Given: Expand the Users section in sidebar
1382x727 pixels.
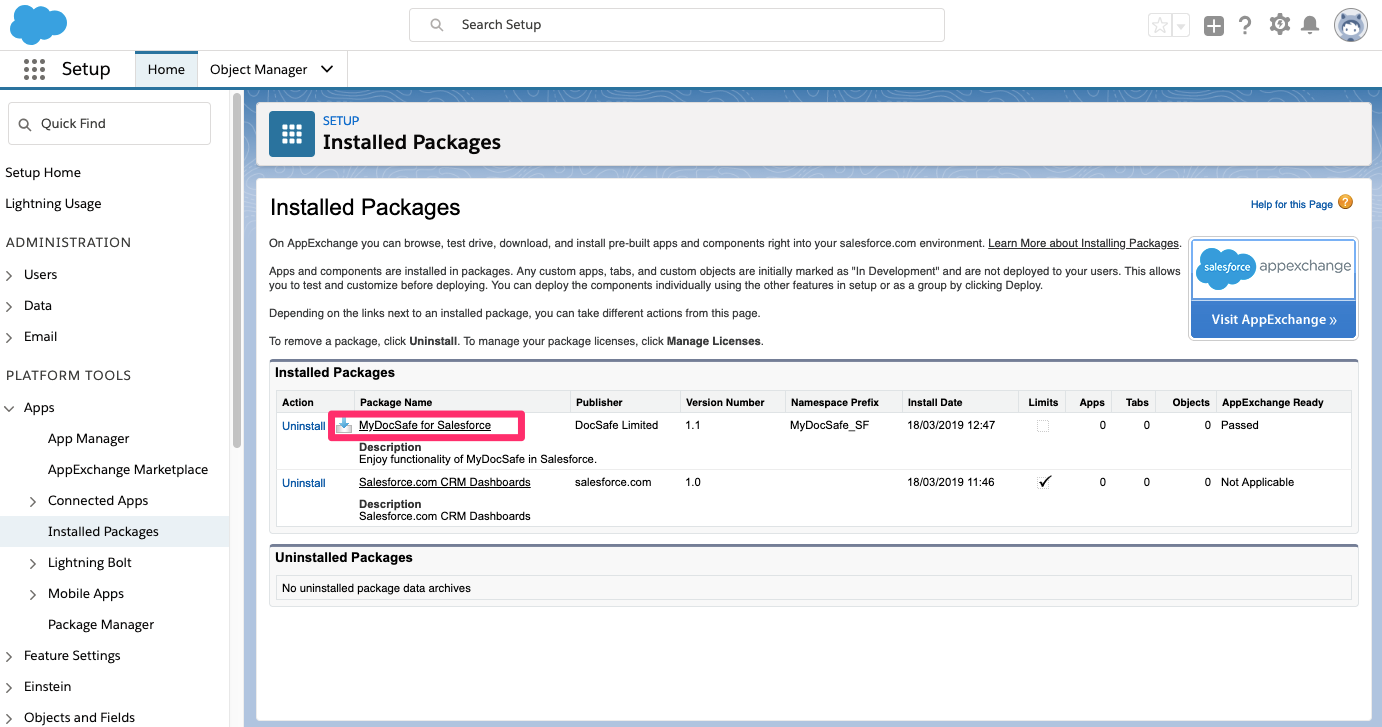Looking at the screenshot, I should pos(10,275).
